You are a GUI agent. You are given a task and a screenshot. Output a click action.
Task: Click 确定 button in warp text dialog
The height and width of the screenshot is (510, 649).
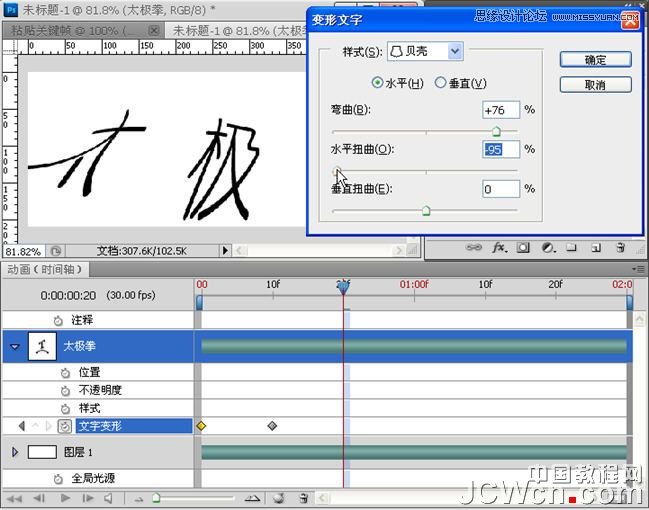tap(596, 60)
